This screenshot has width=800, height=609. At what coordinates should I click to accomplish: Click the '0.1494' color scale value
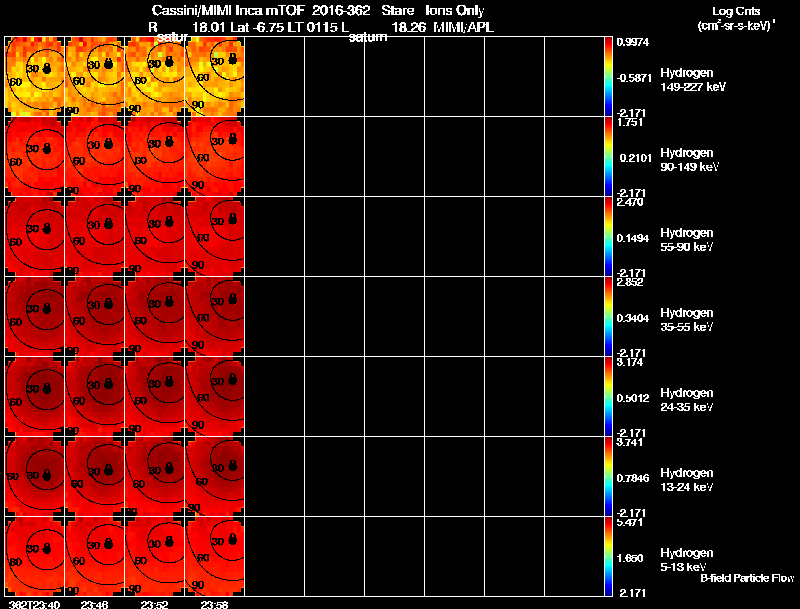pyautogui.click(x=633, y=238)
